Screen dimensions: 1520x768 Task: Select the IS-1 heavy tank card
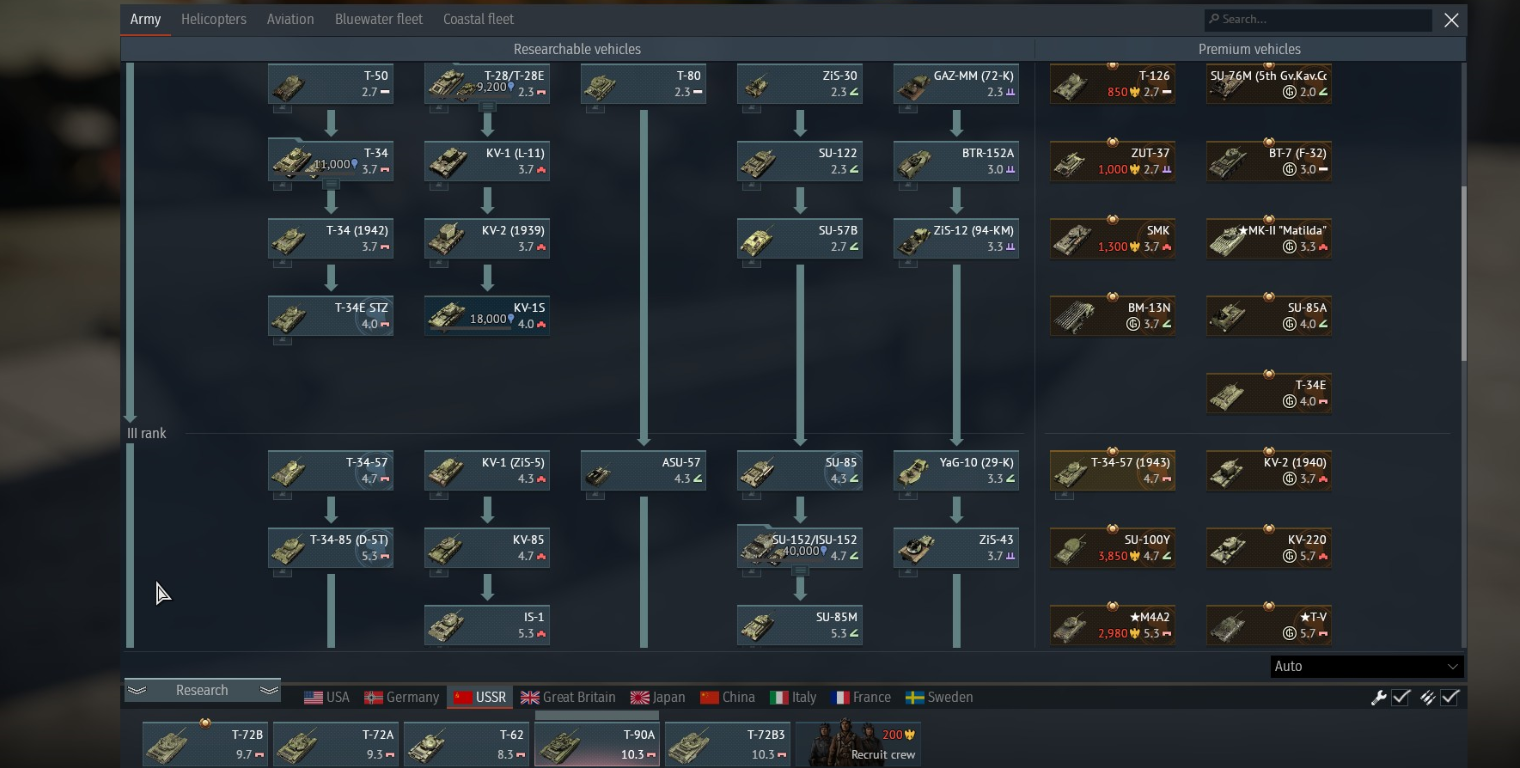click(487, 625)
